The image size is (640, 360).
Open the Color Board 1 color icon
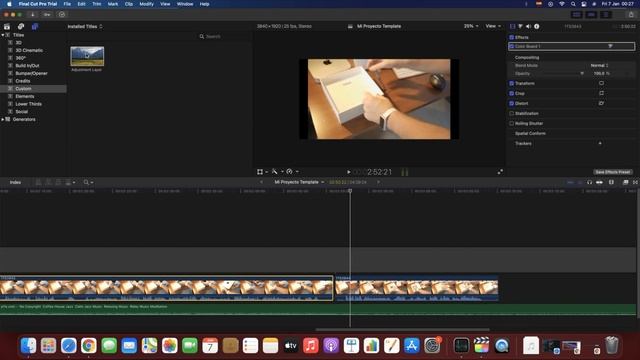coord(611,46)
